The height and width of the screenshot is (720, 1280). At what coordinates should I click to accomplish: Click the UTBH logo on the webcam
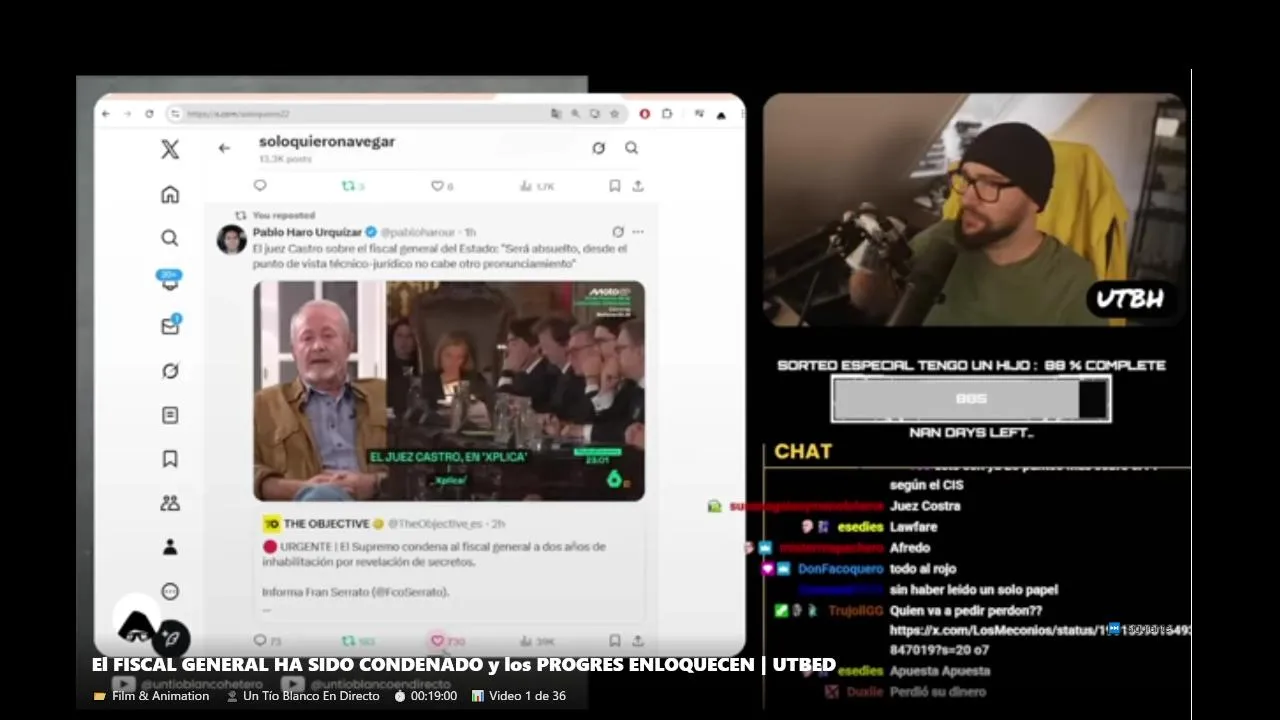[x=1129, y=298]
